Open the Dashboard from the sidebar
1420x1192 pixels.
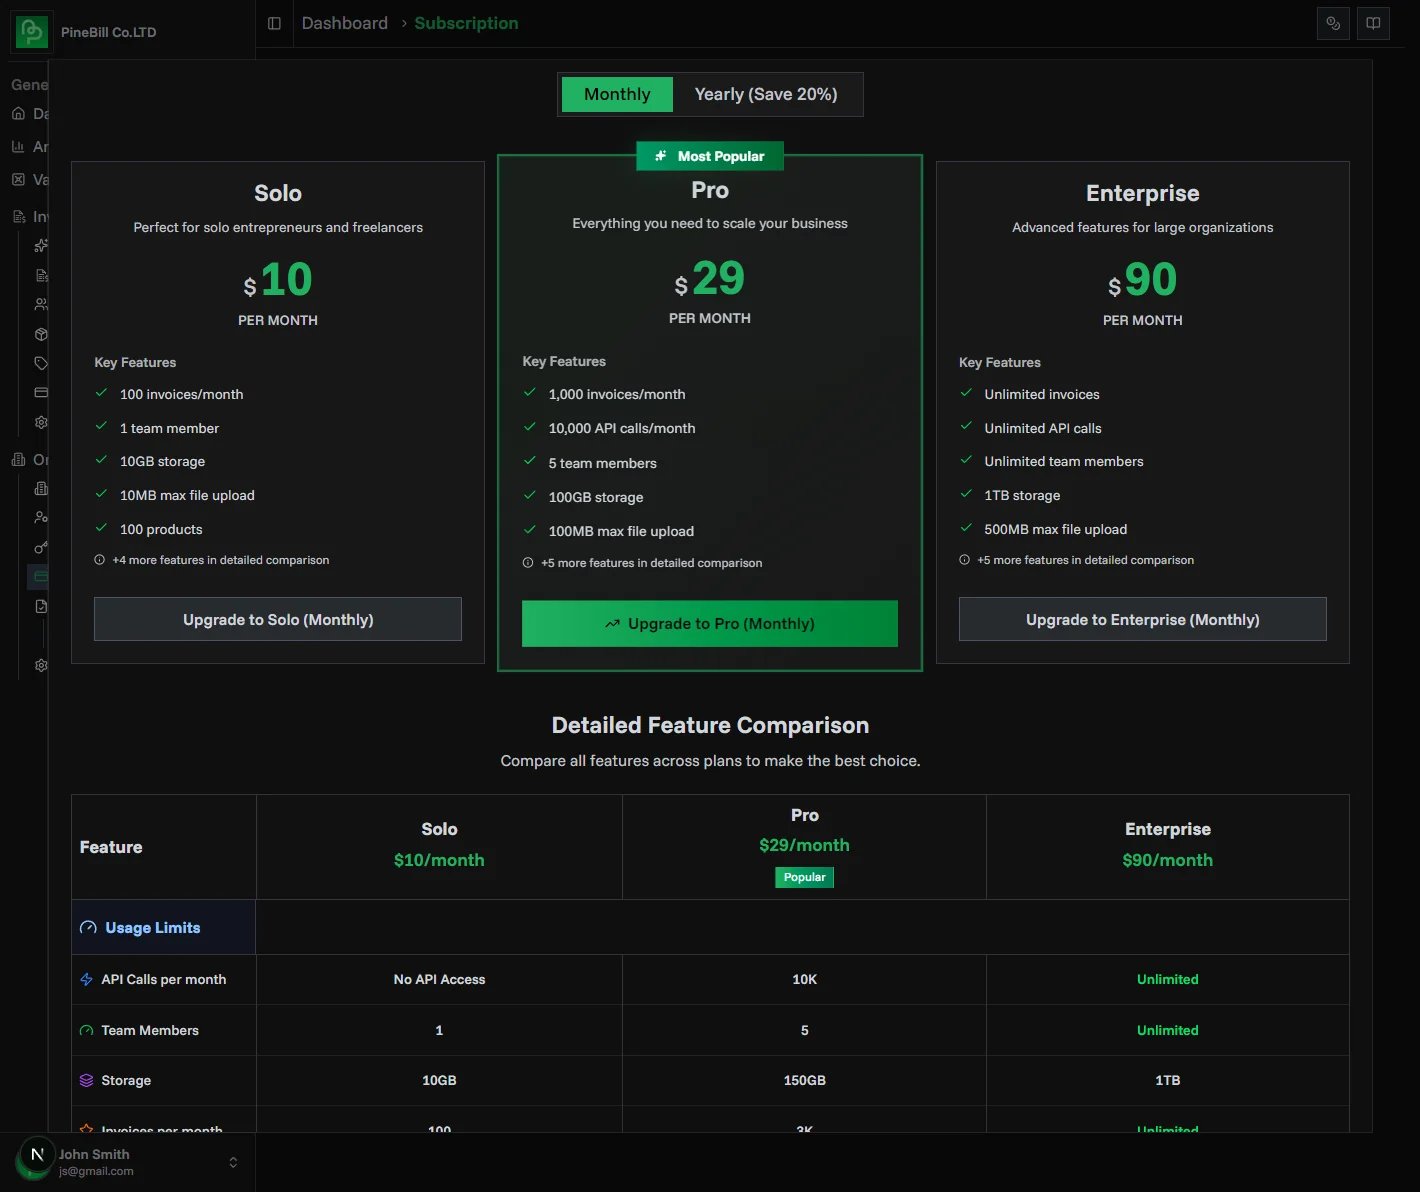(x=18, y=113)
